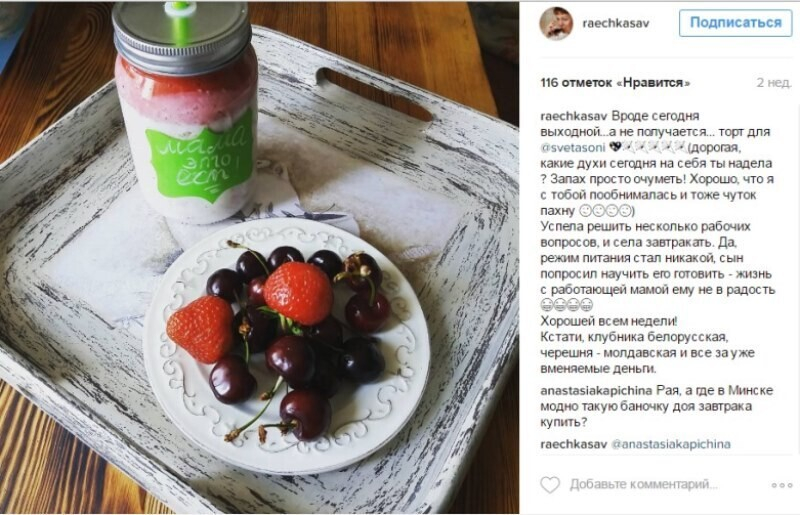
Task: Click the Подписаться follow button
Action: point(735,22)
